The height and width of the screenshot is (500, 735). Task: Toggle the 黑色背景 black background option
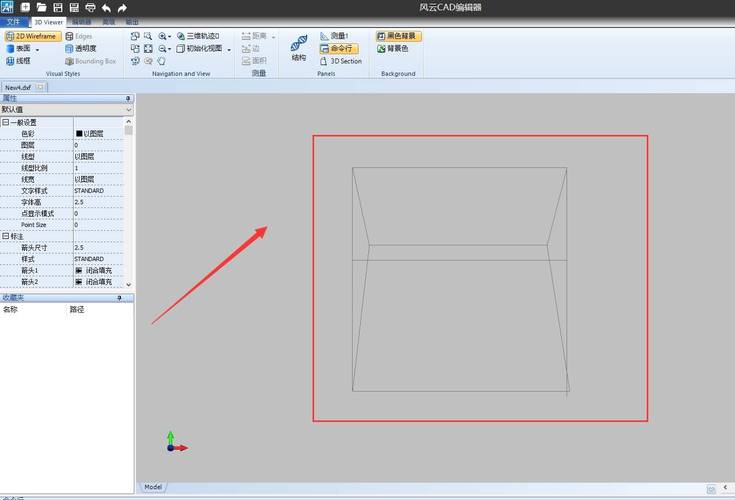pyautogui.click(x=398, y=36)
